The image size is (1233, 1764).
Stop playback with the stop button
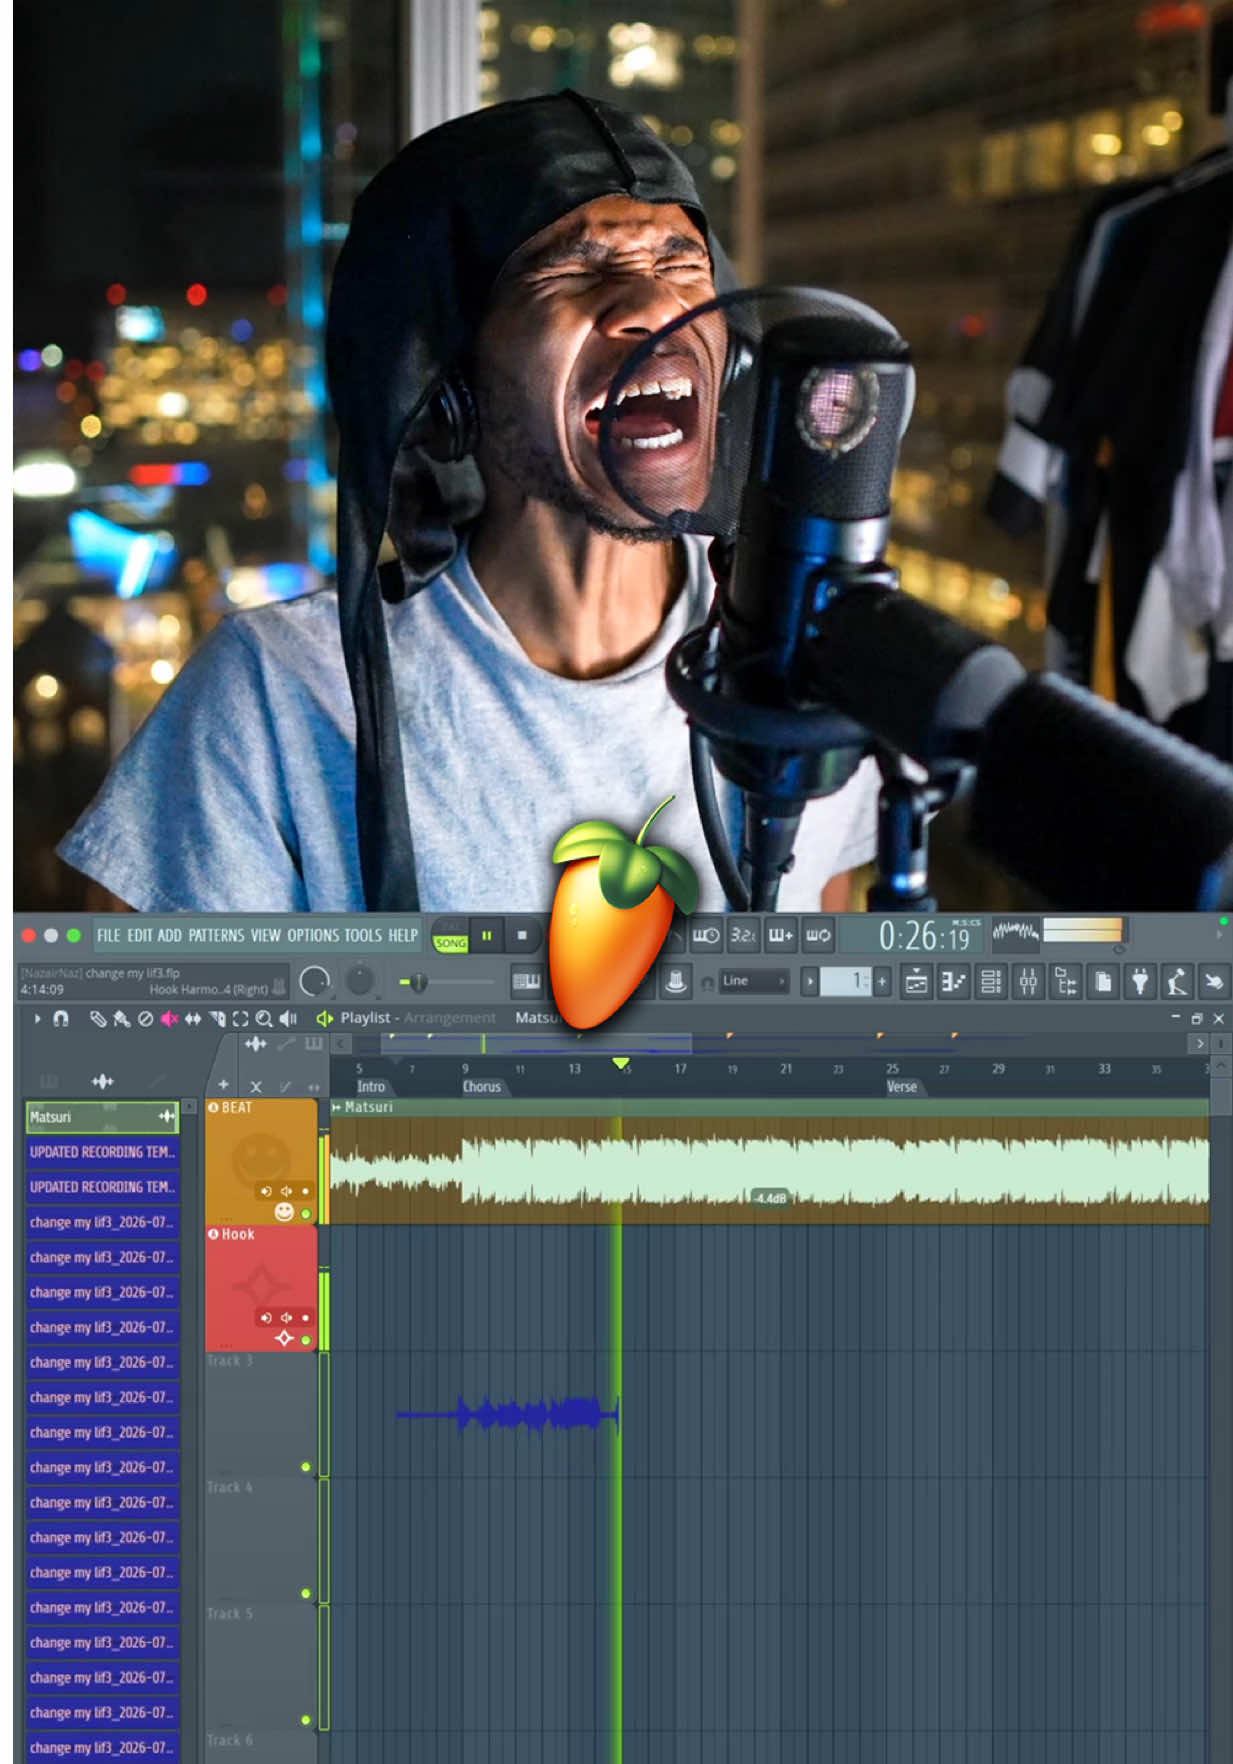(x=522, y=936)
